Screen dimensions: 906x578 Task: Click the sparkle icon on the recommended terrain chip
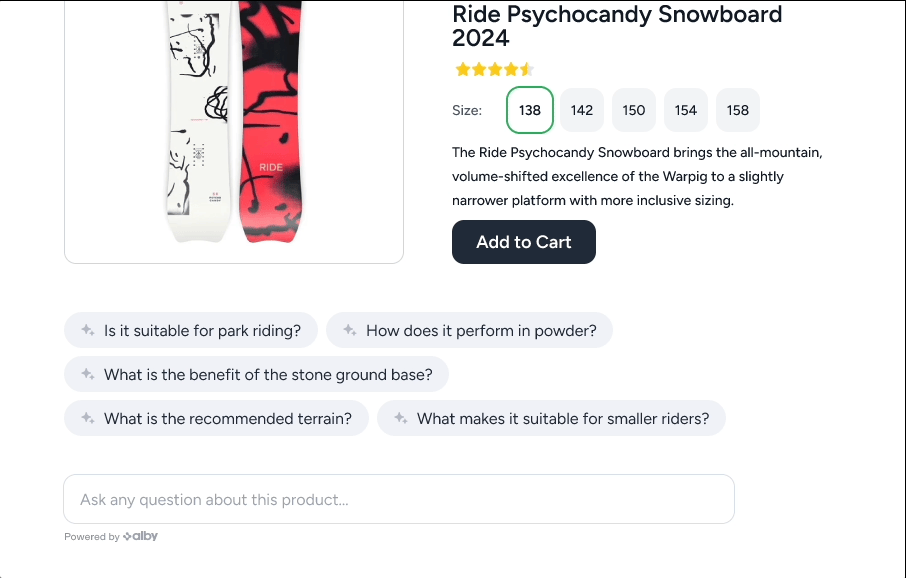click(x=87, y=418)
